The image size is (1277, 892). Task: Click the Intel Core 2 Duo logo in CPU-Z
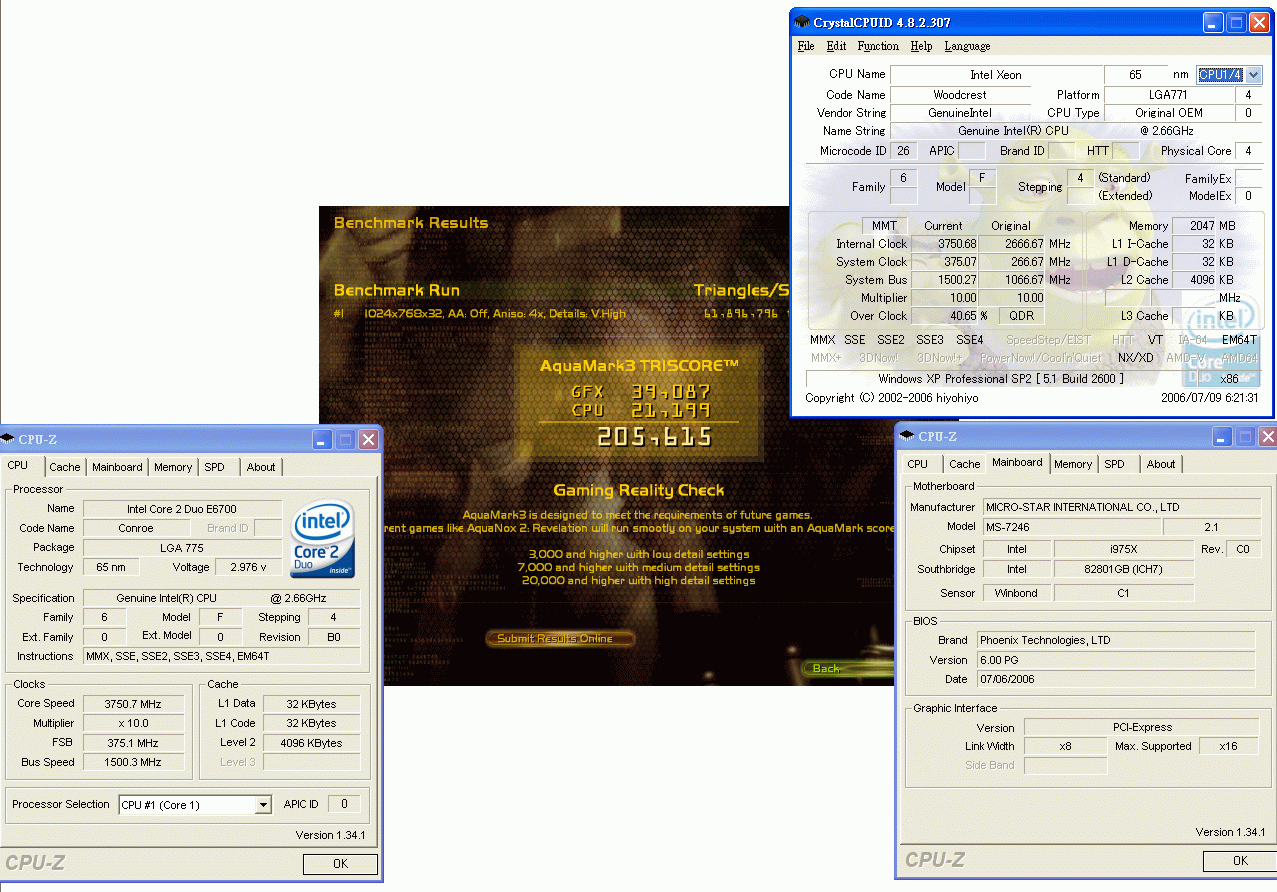pos(323,540)
